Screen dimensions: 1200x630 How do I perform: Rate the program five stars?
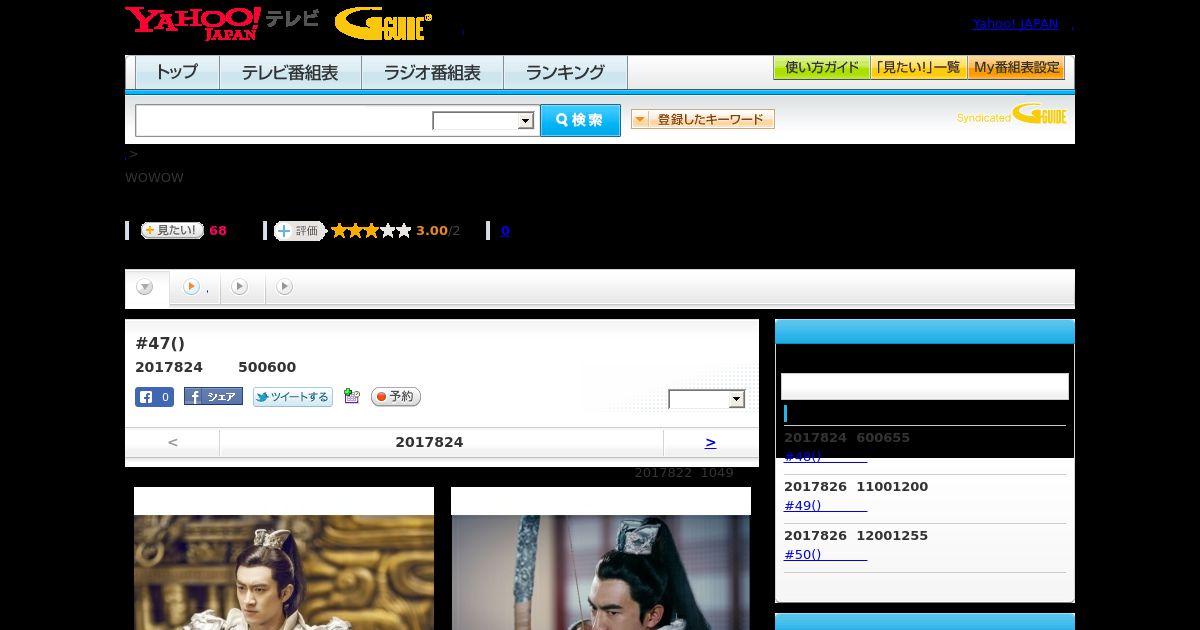click(x=404, y=231)
